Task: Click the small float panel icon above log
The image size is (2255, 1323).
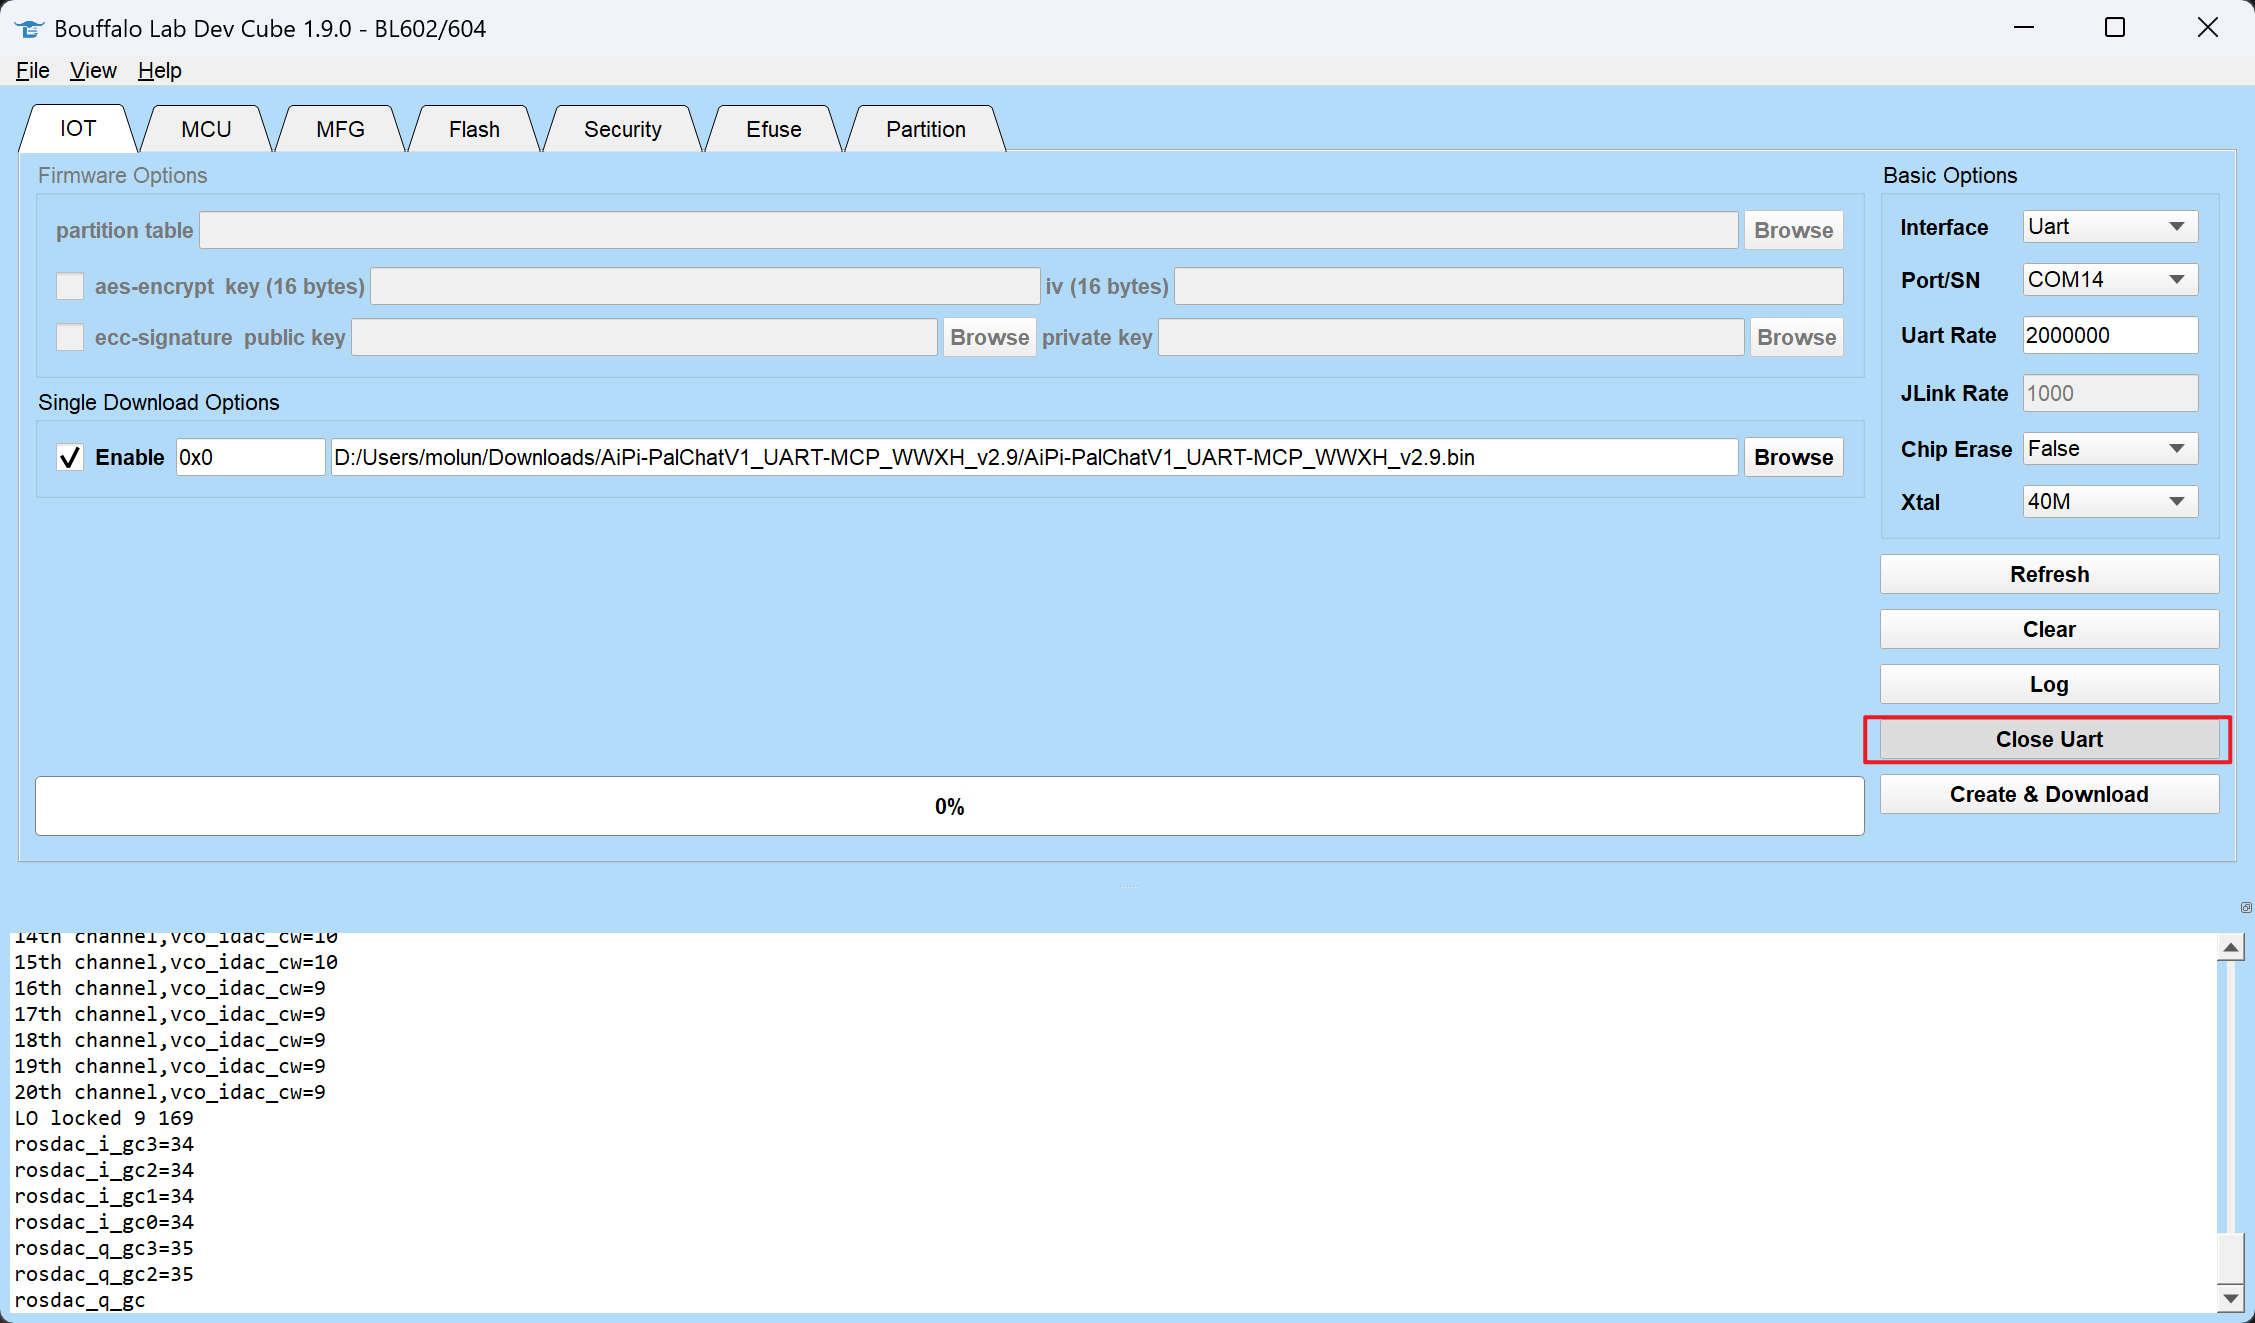Action: (2246, 907)
